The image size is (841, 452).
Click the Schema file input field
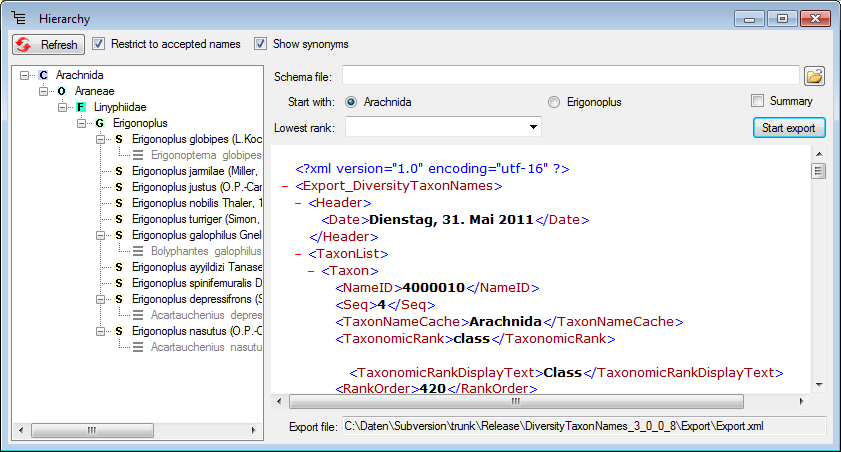tap(570, 76)
